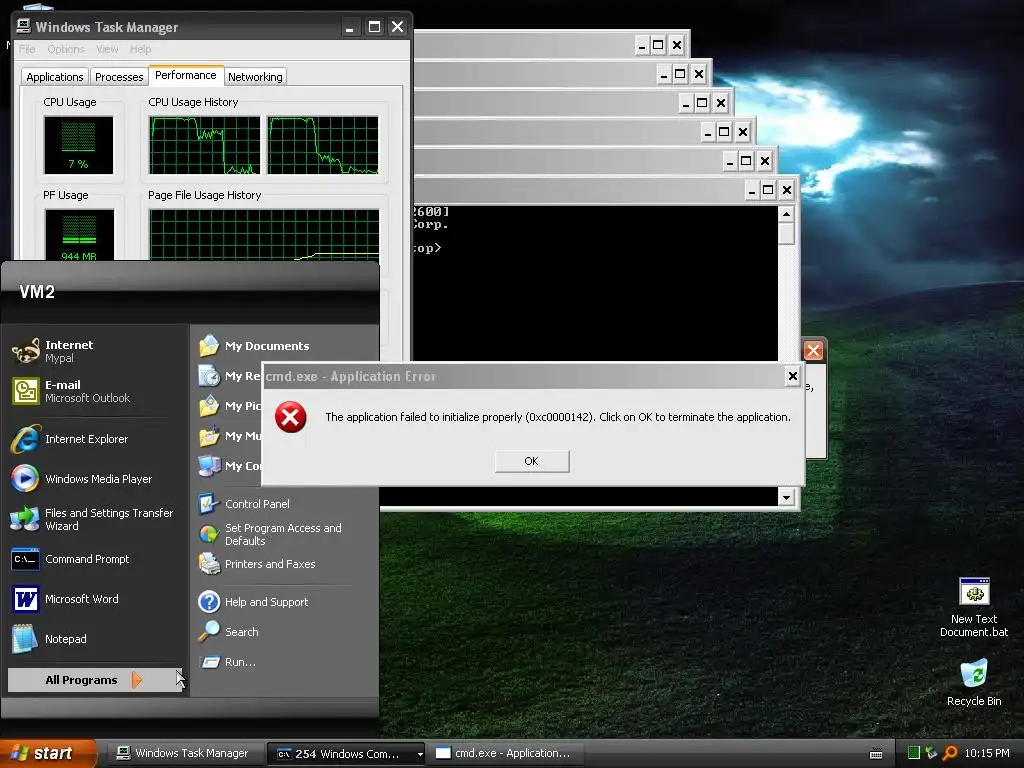Image resolution: width=1024 pixels, height=768 pixels.
Task: Click the command window scroll up arrow
Action: (x=786, y=214)
